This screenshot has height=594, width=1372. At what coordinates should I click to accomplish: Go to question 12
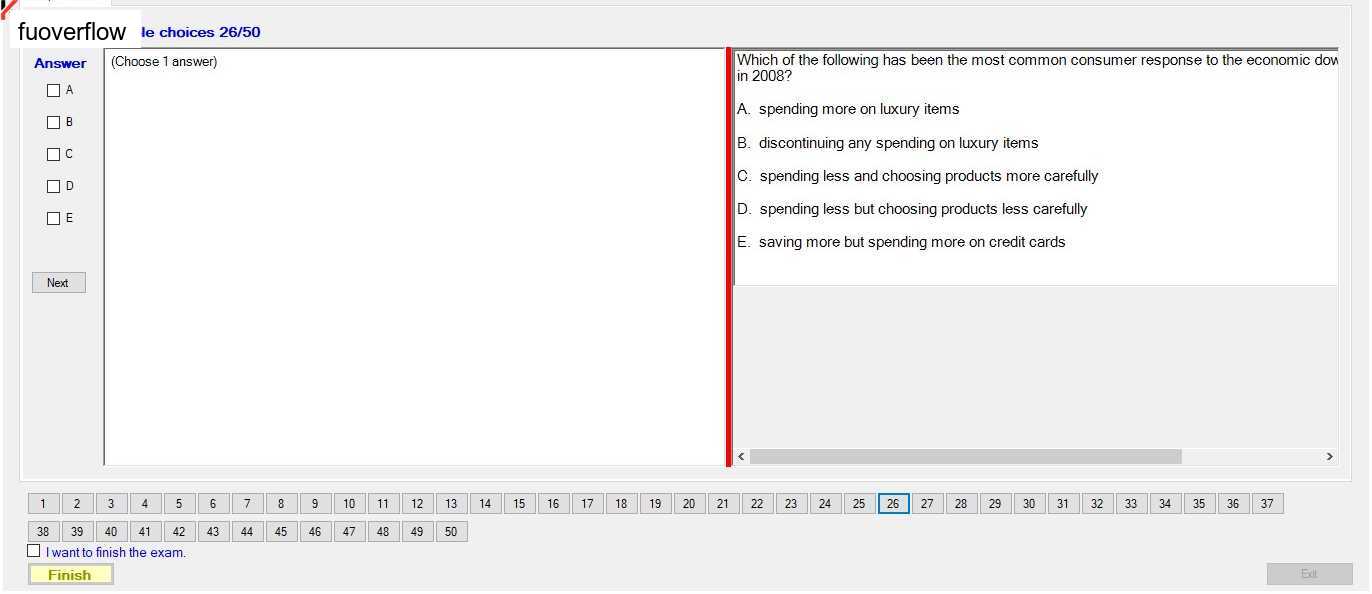(x=417, y=504)
